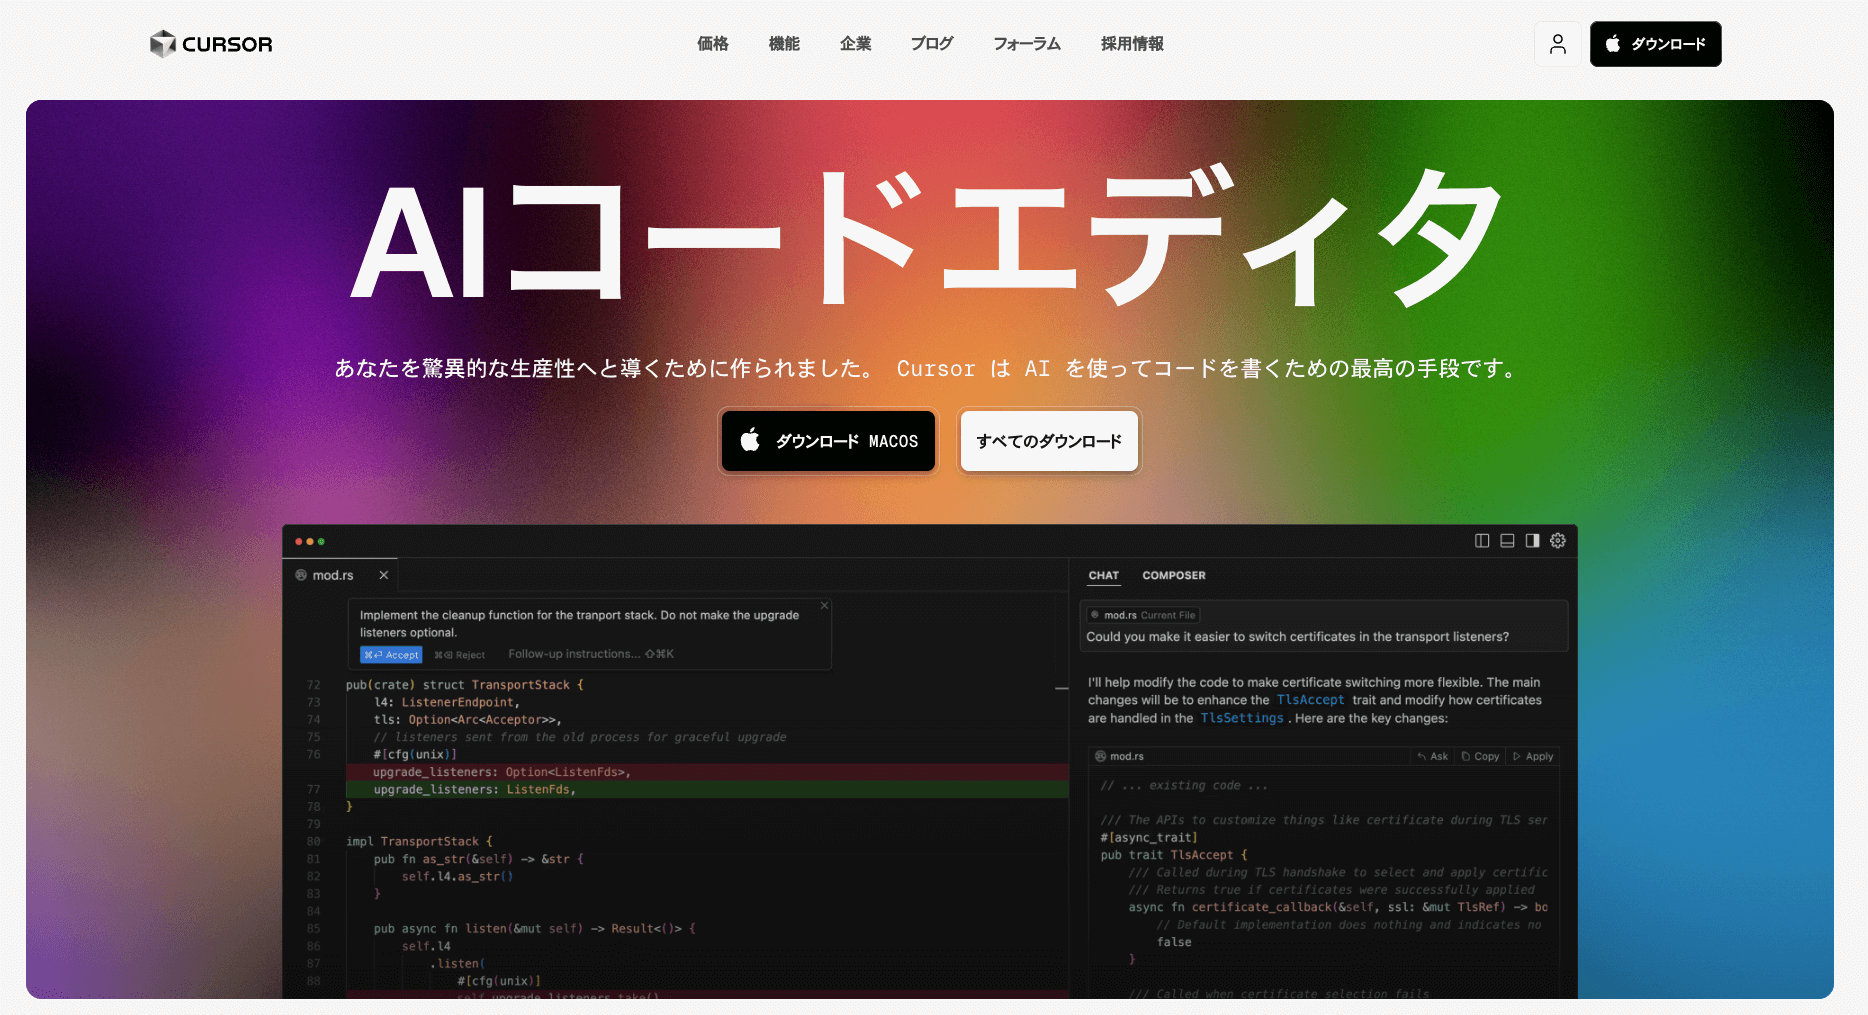The height and width of the screenshot is (1015, 1868).
Task: Click added line upgrade_listeners: ListenFds
Action: [707, 790]
